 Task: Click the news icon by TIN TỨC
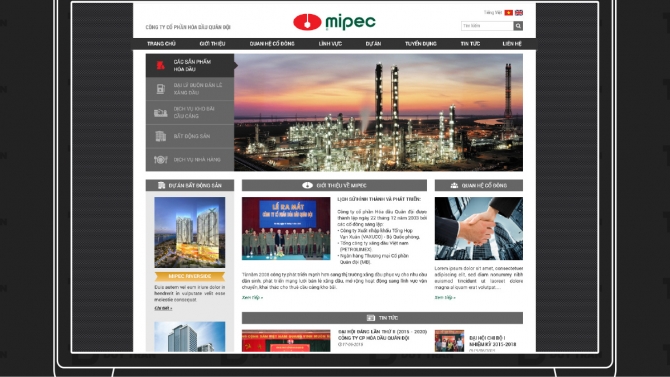(x=370, y=318)
